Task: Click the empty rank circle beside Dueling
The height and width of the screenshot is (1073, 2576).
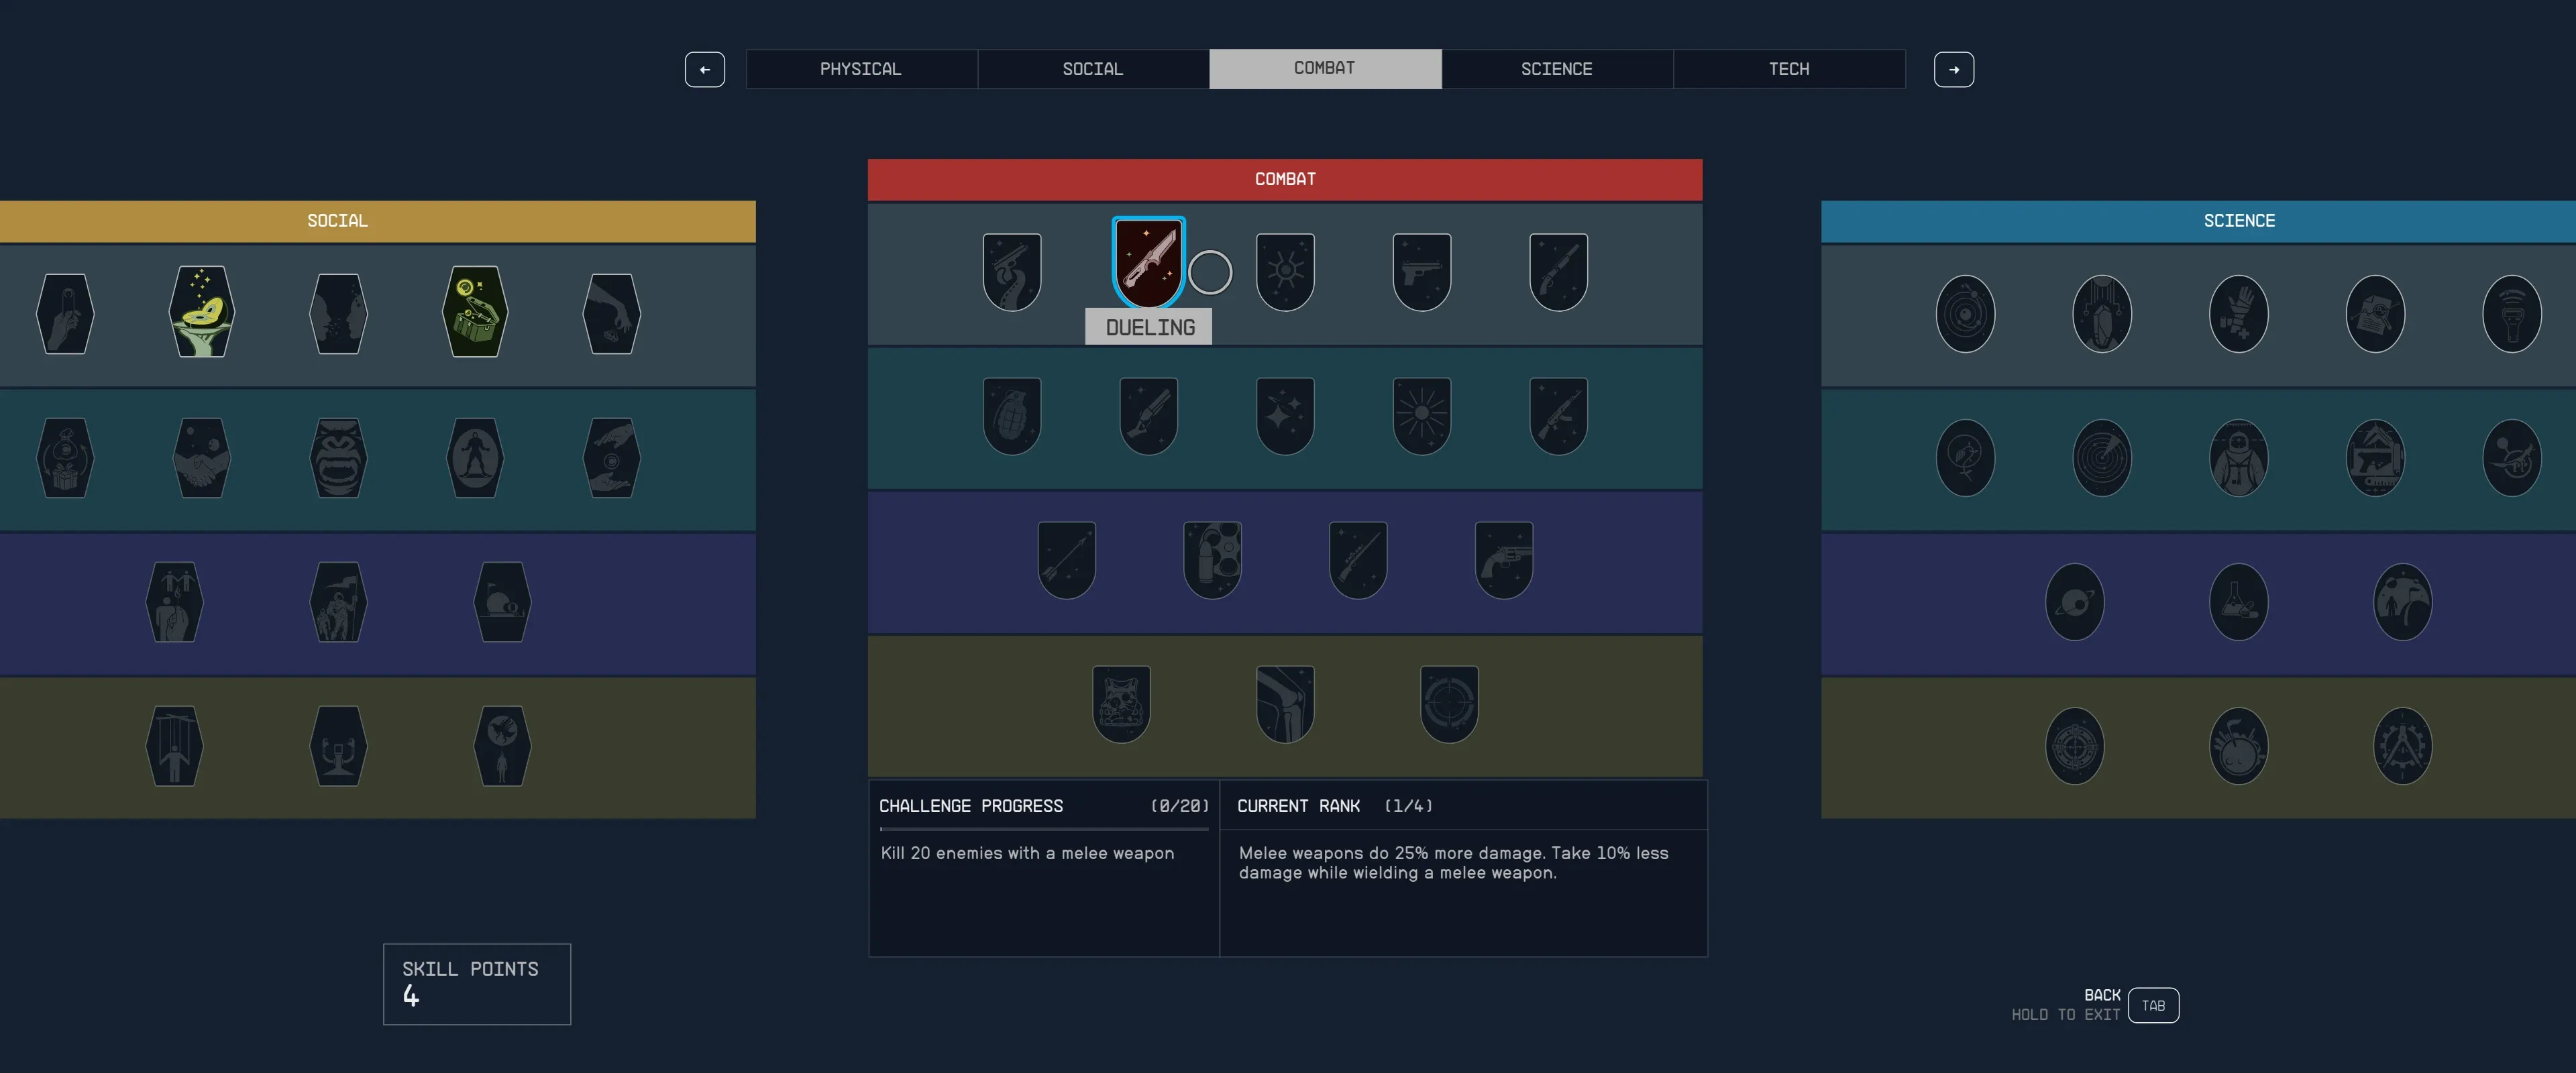Action: [x=1210, y=272]
